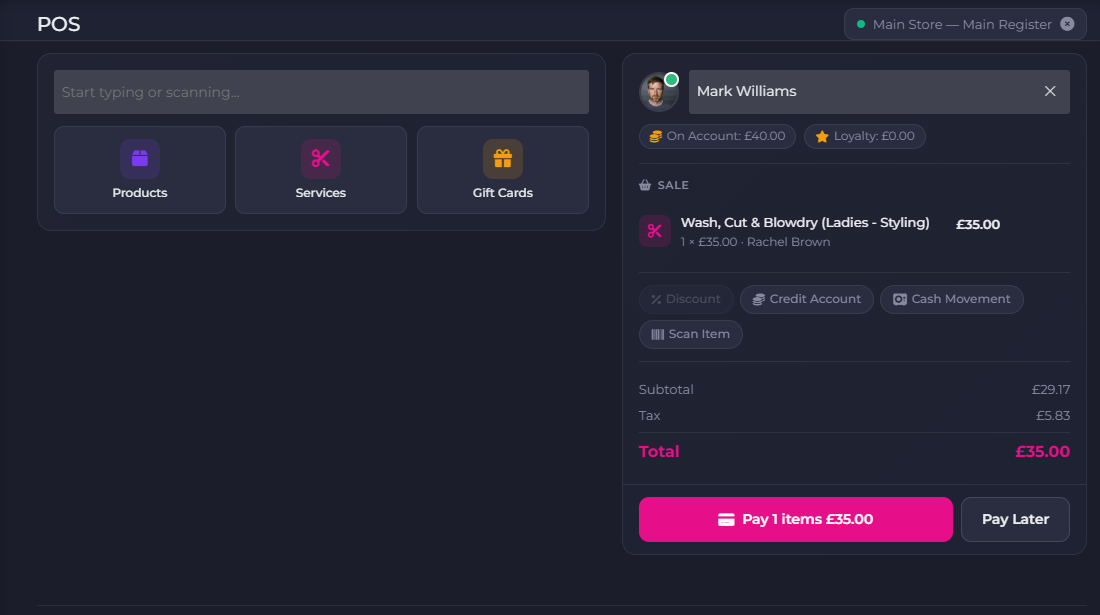Click the star icon on the Loyalty badge
The width and height of the screenshot is (1100, 615).
824,136
